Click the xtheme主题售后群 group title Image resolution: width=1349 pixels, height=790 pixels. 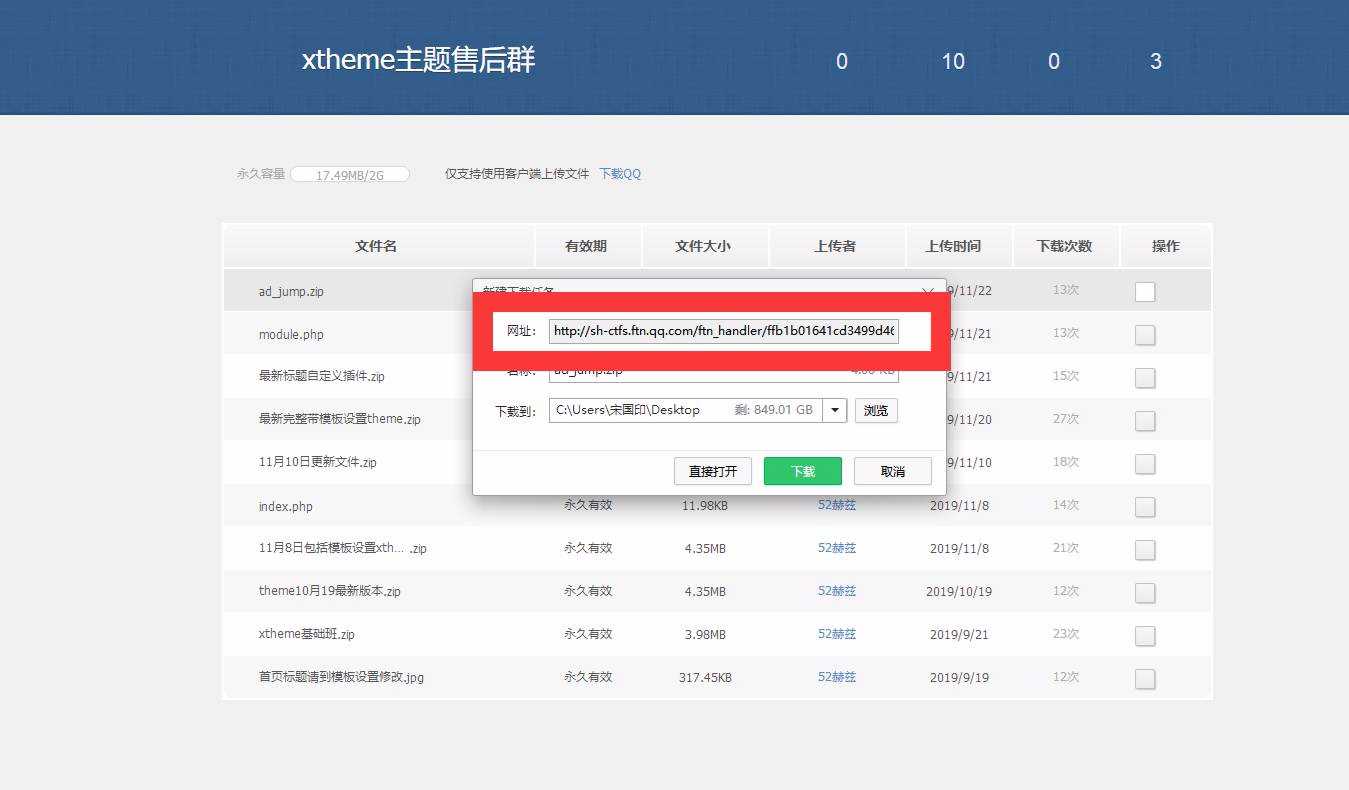click(419, 60)
